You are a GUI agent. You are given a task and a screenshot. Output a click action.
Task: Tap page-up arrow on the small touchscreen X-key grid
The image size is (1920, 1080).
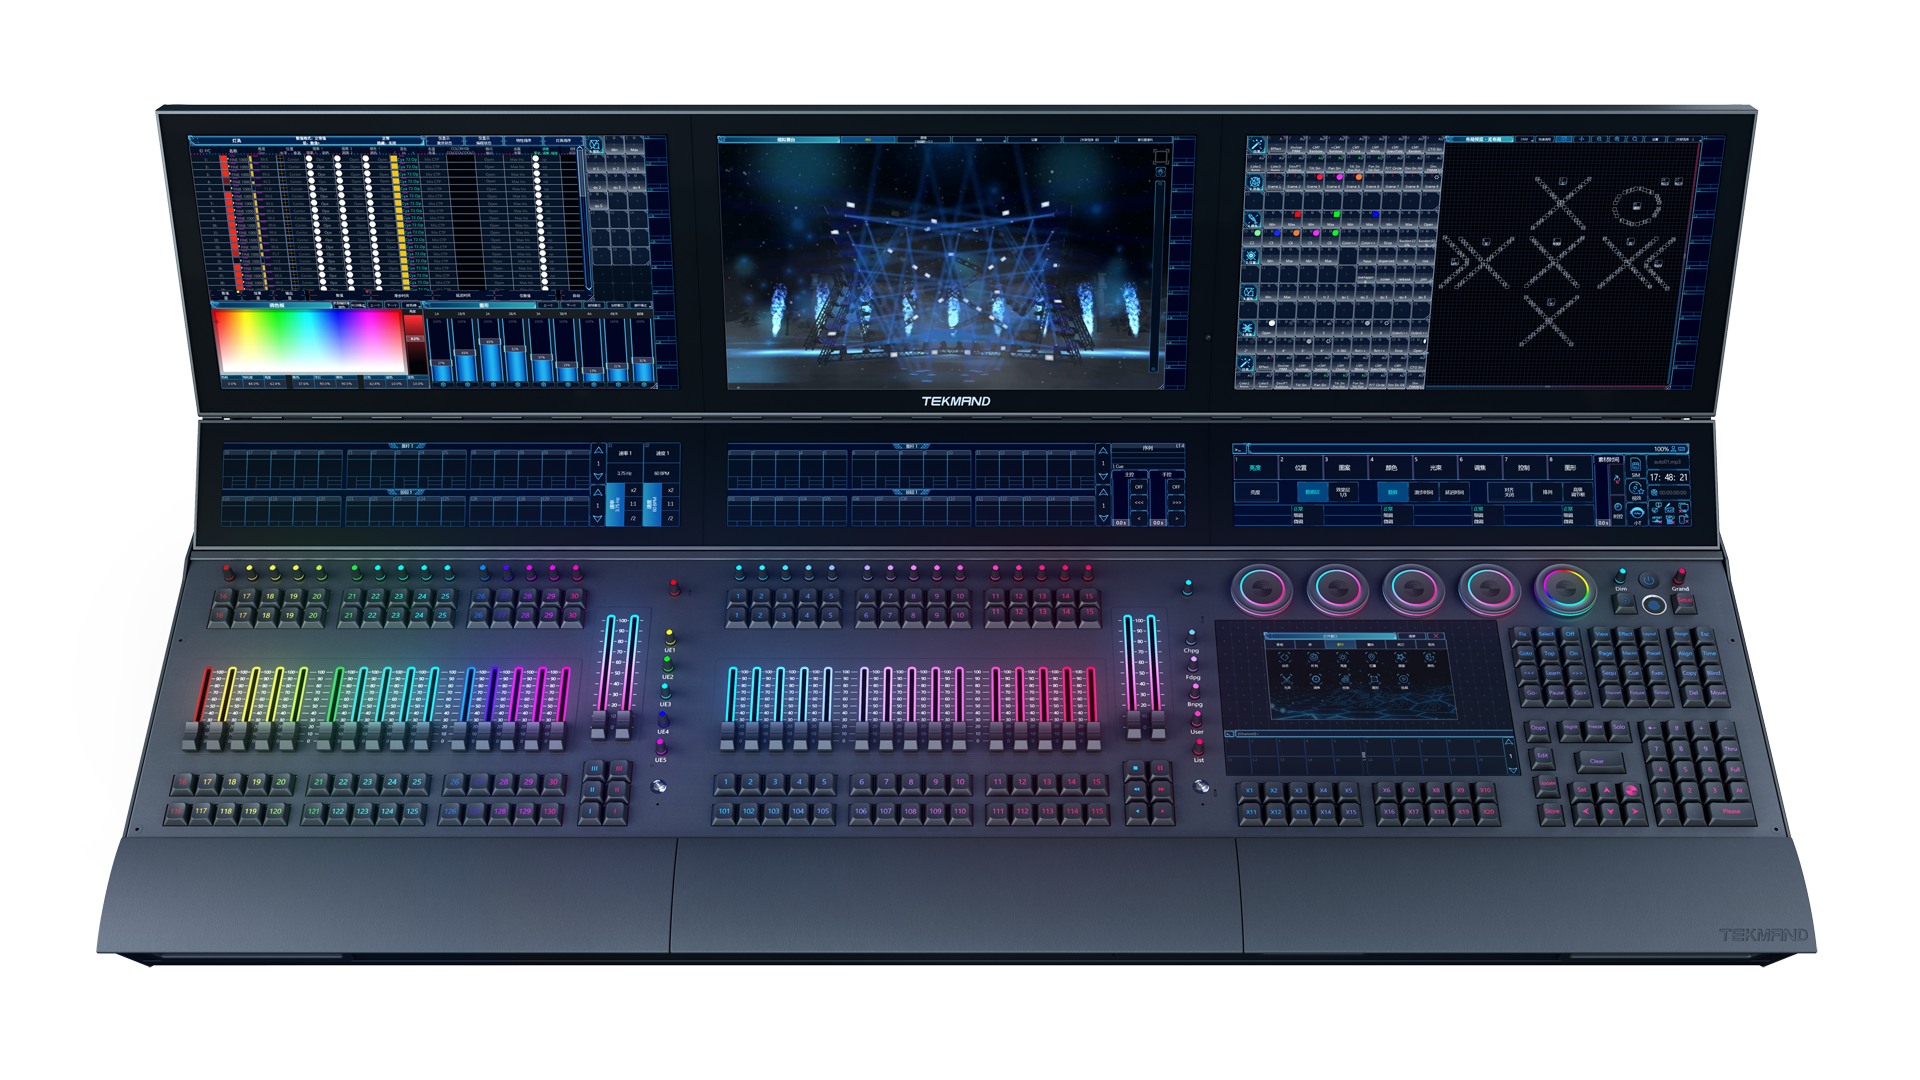pyautogui.click(x=1510, y=742)
